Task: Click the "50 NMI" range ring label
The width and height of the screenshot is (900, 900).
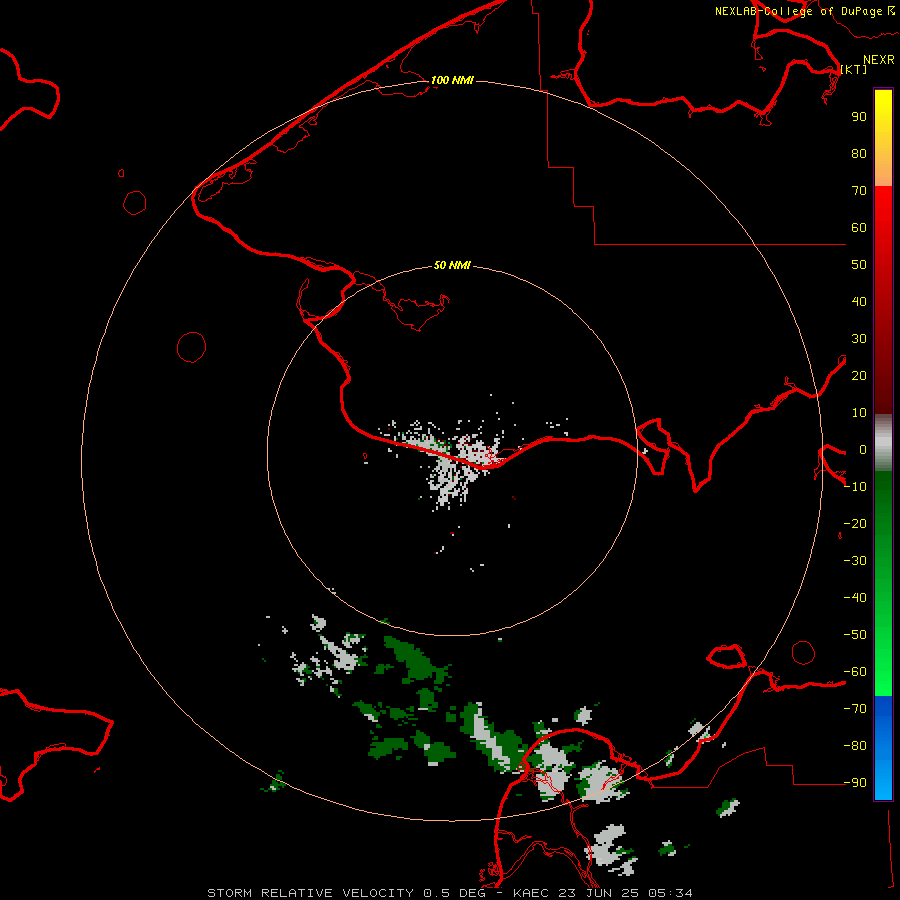Action: click(x=452, y=265)
